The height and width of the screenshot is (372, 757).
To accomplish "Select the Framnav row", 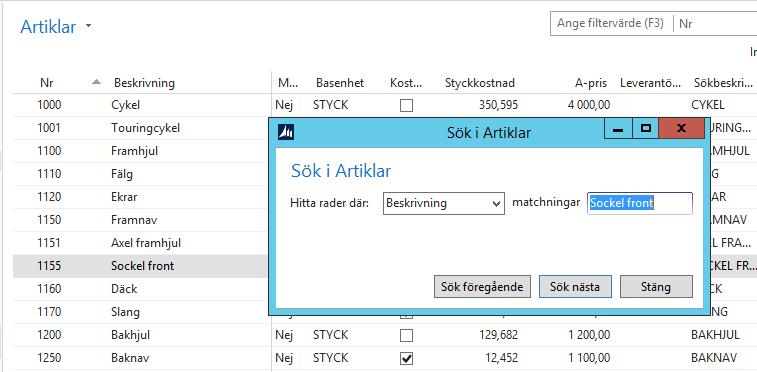I will pyautogui.click(x=140, y=220).
